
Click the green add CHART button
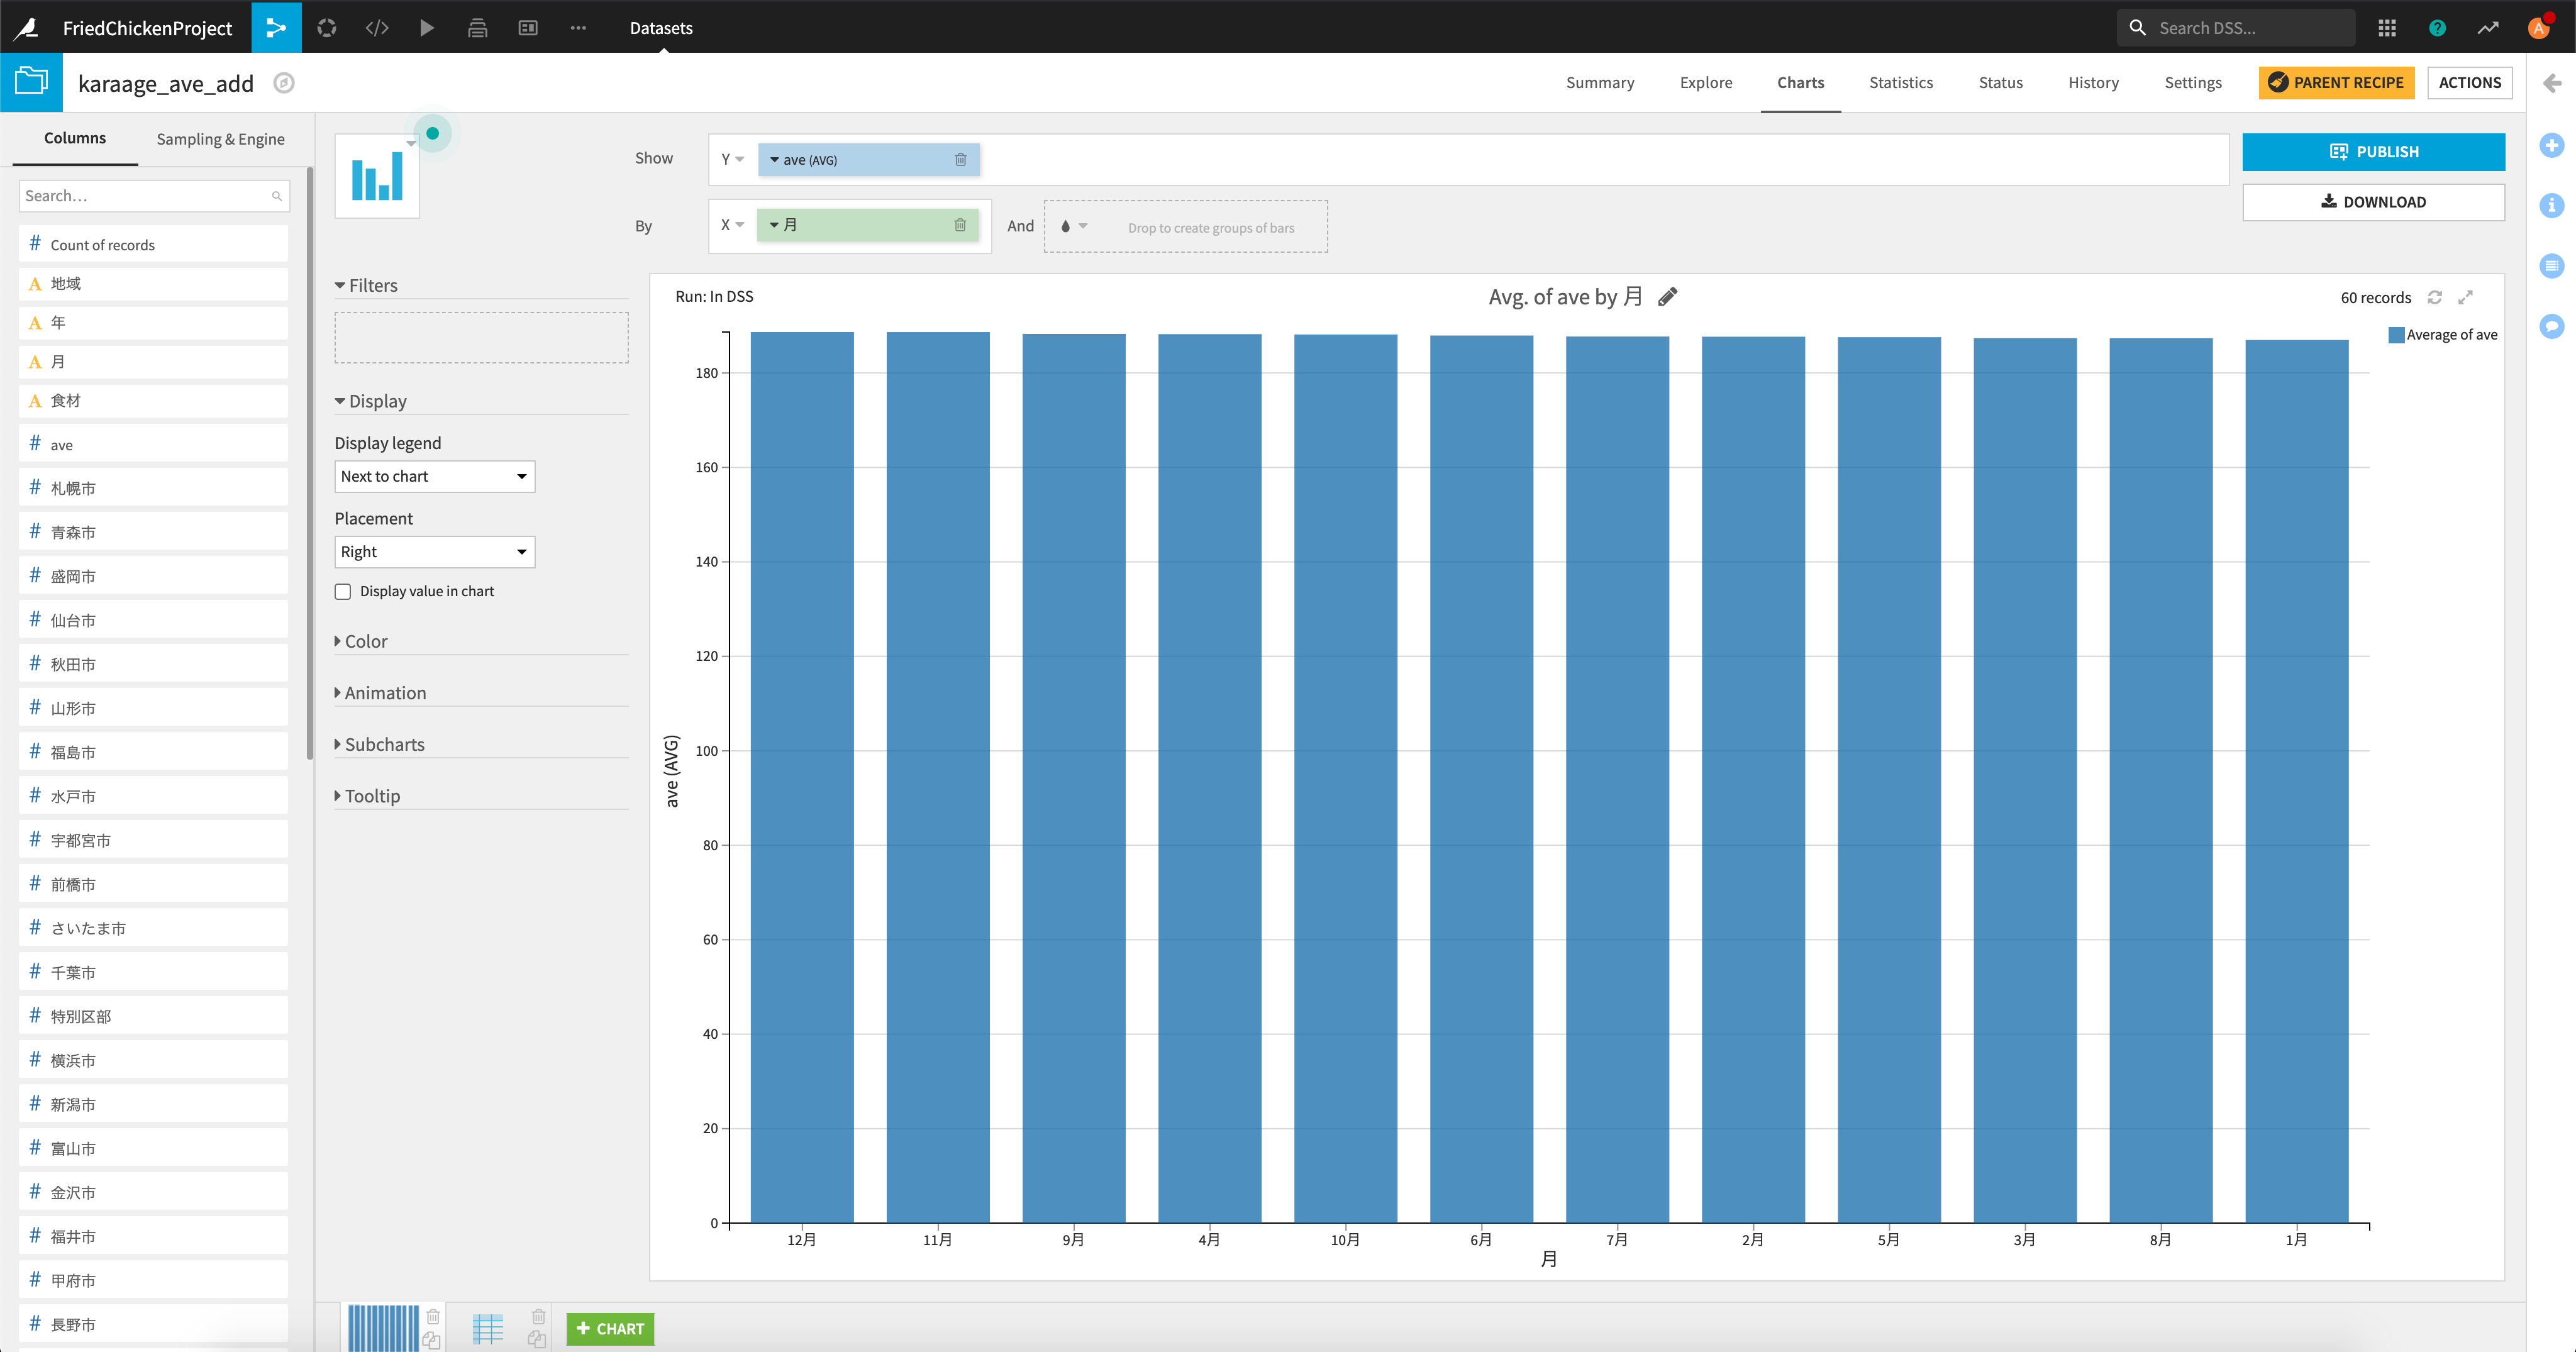[610, 1328]
